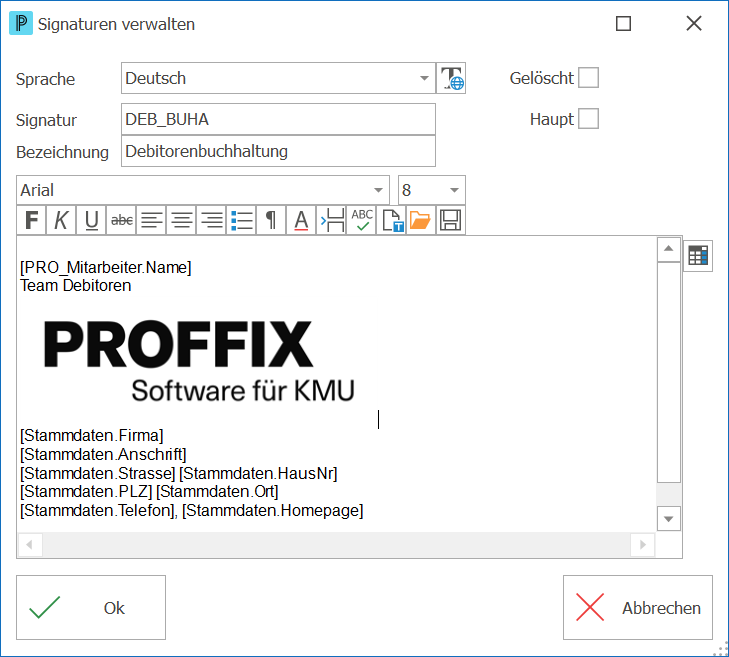The width and height of the screenshot is (729, 657).
Task: Underline the selected text
Action: 91,220
